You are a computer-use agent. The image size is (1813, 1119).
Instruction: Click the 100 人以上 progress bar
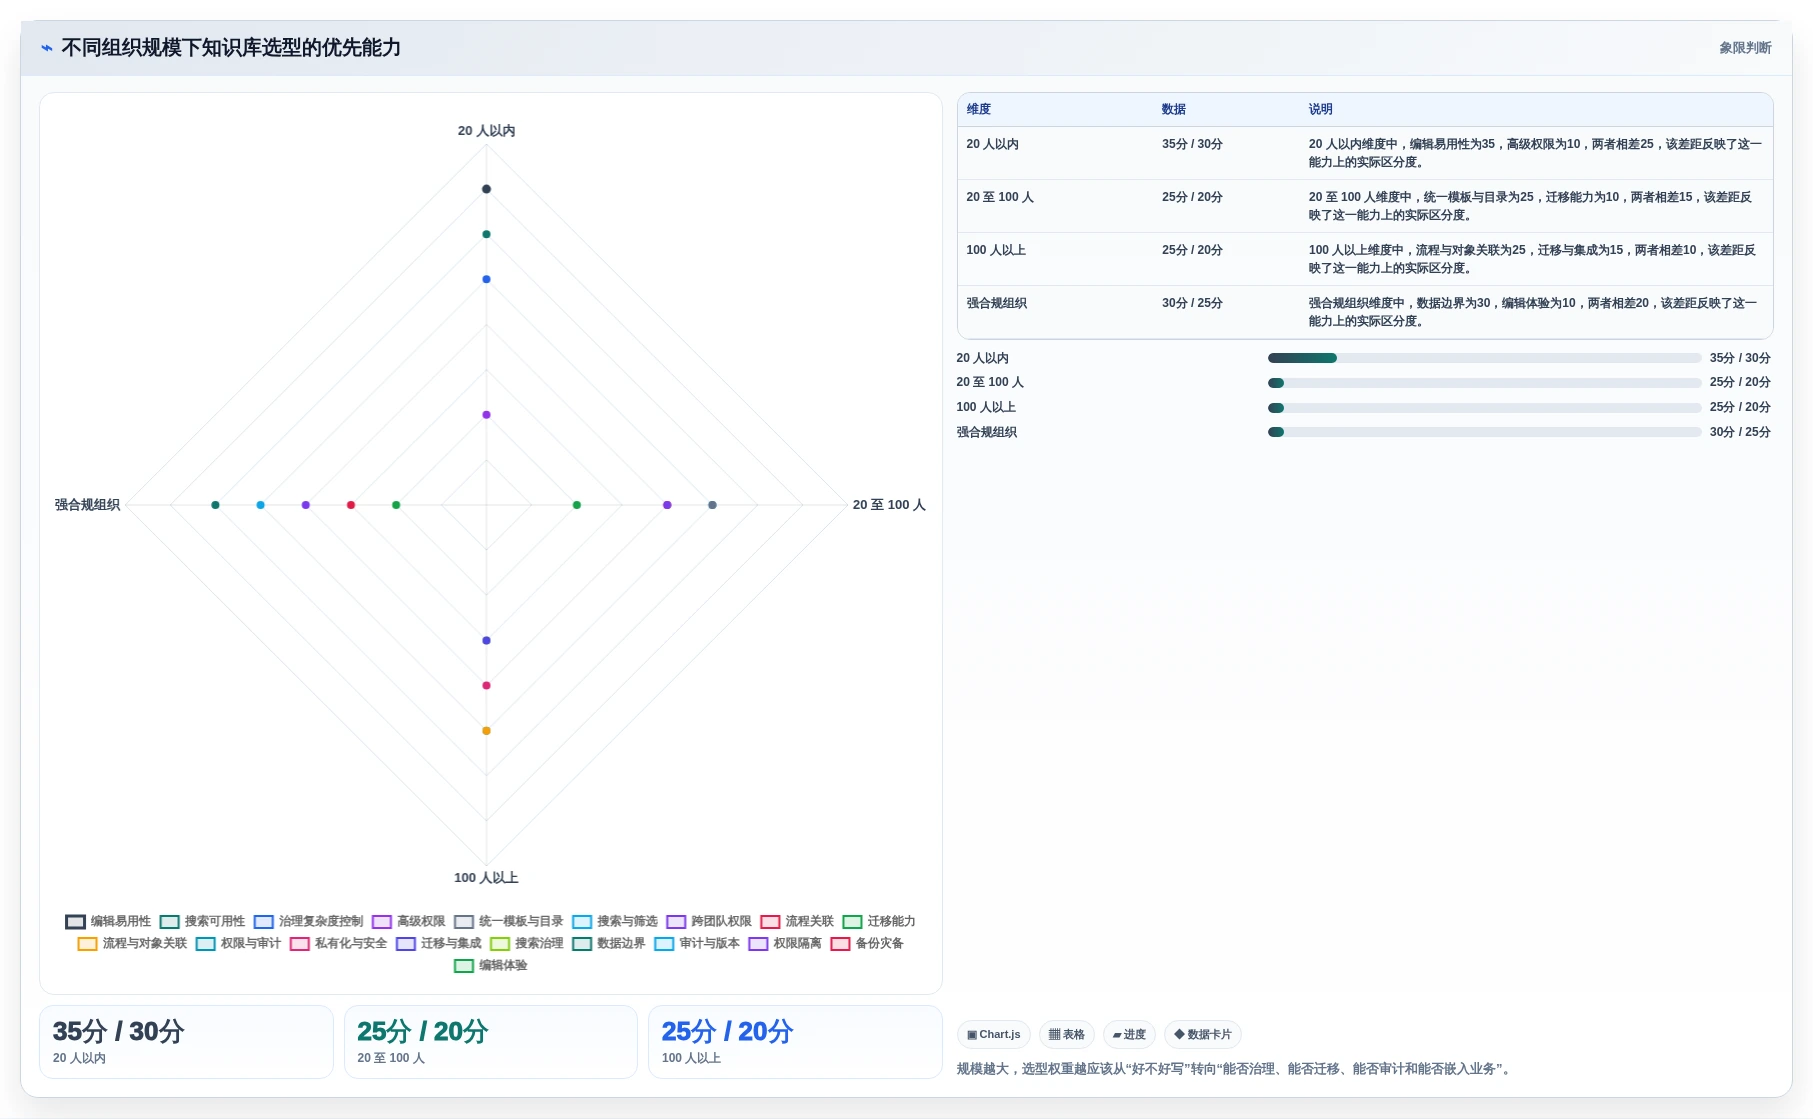coord(1484,407)
